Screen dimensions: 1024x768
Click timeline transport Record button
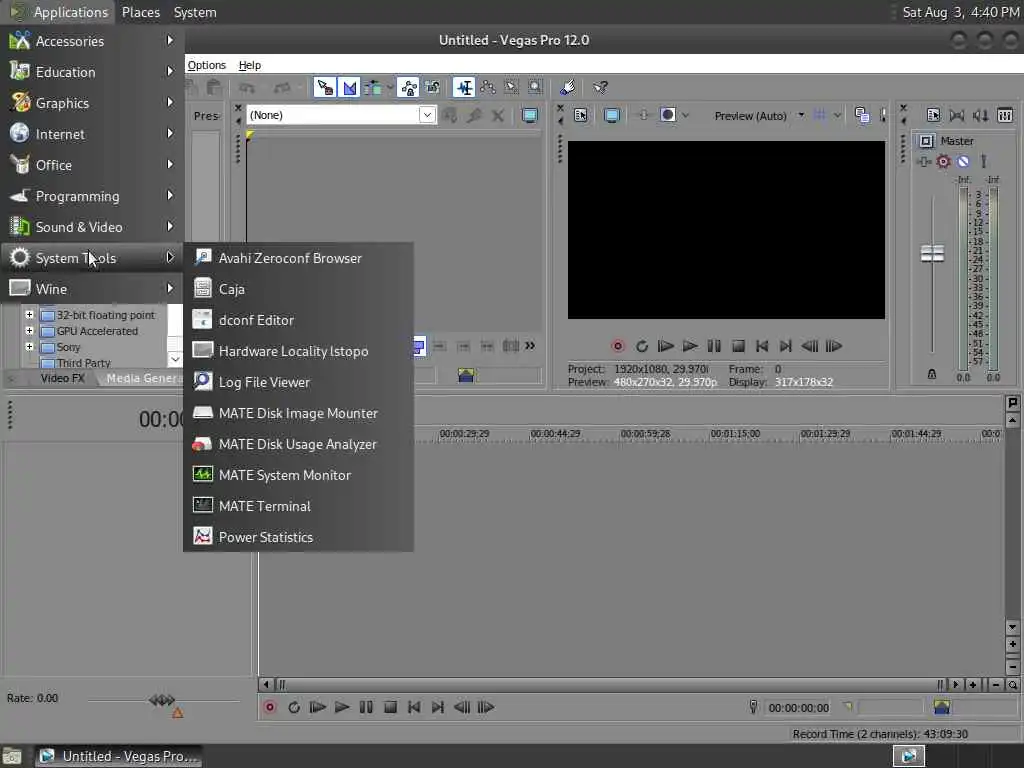(x=270, y=707)
